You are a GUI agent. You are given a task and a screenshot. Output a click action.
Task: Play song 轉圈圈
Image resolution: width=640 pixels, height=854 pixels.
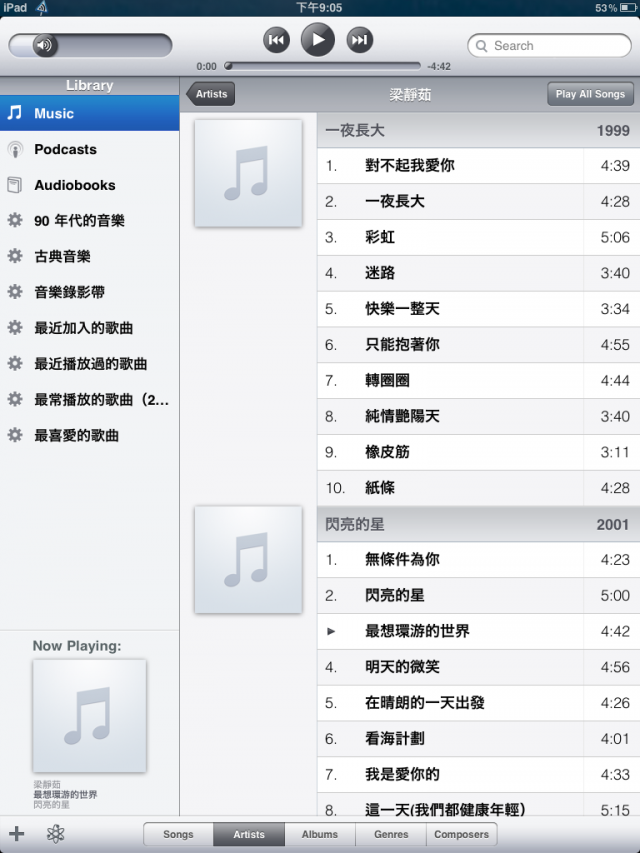pos(478,381)
